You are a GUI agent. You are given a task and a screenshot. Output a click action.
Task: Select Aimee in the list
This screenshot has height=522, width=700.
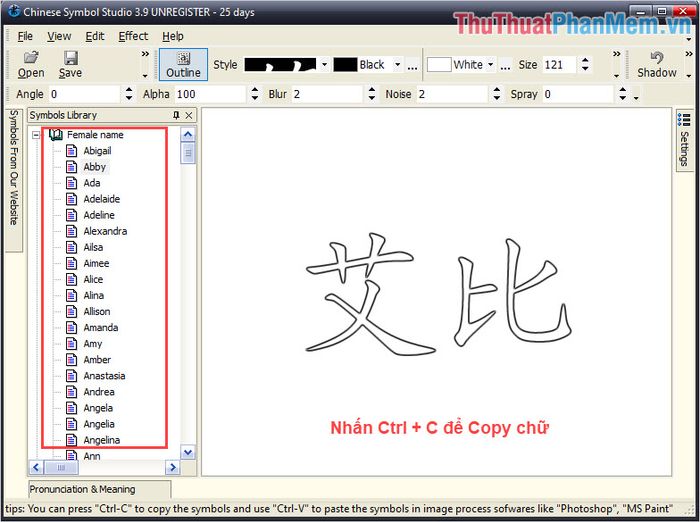pos(96,263)
